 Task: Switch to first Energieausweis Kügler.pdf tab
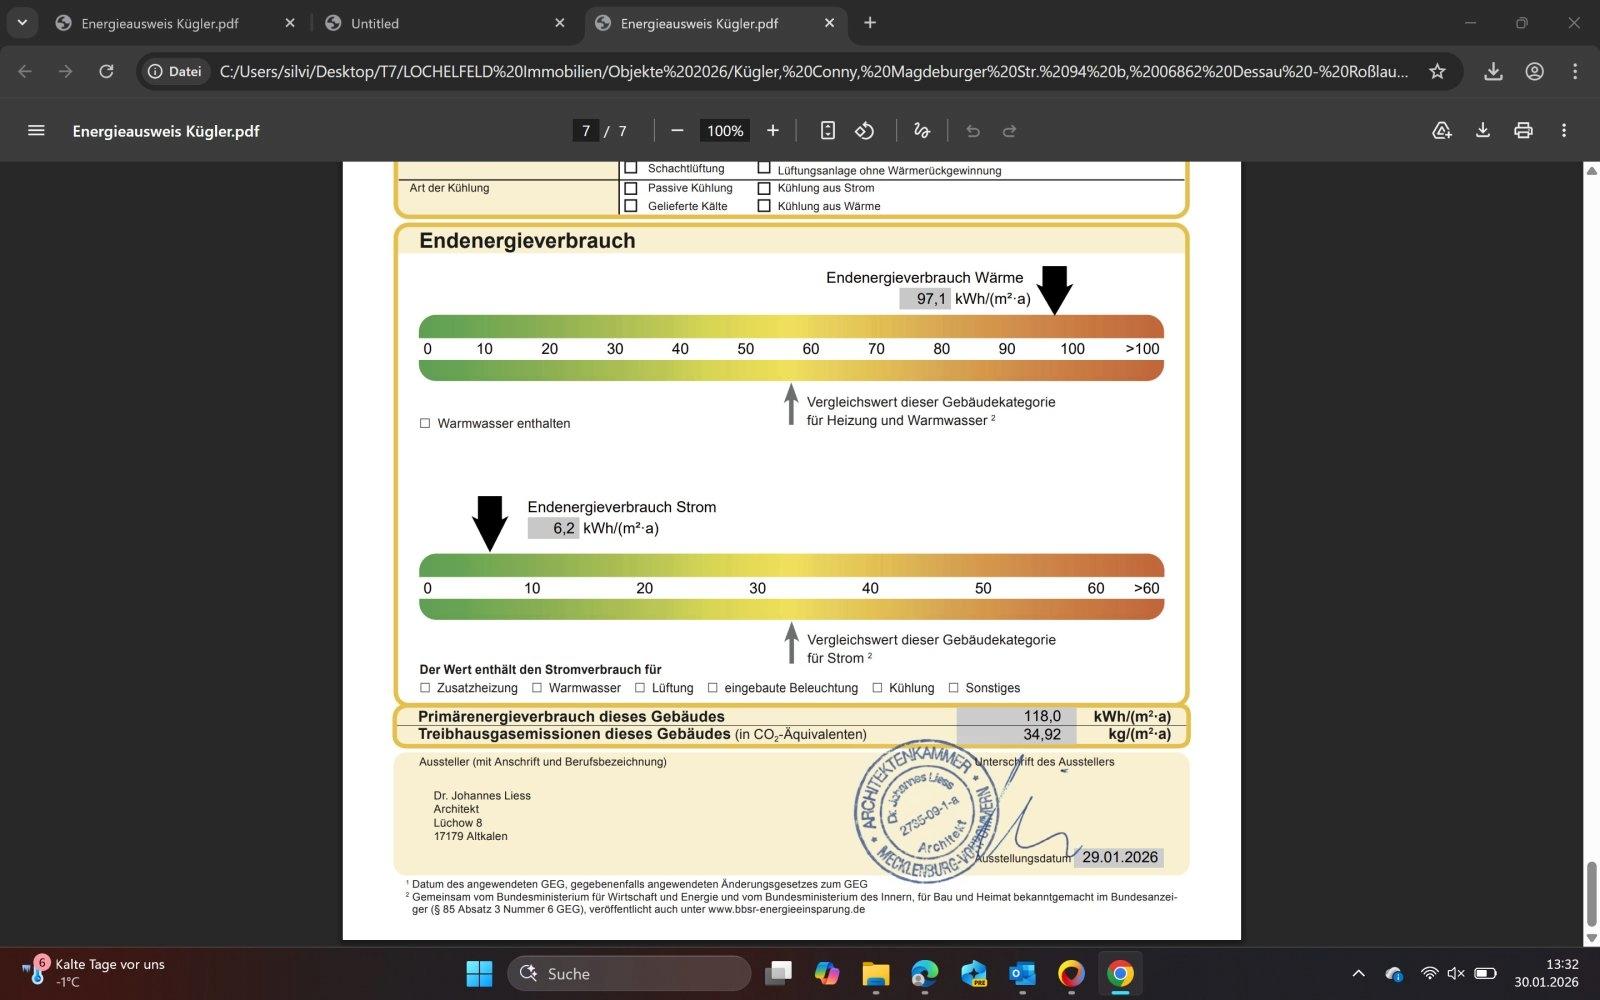[x=170, y=23]
